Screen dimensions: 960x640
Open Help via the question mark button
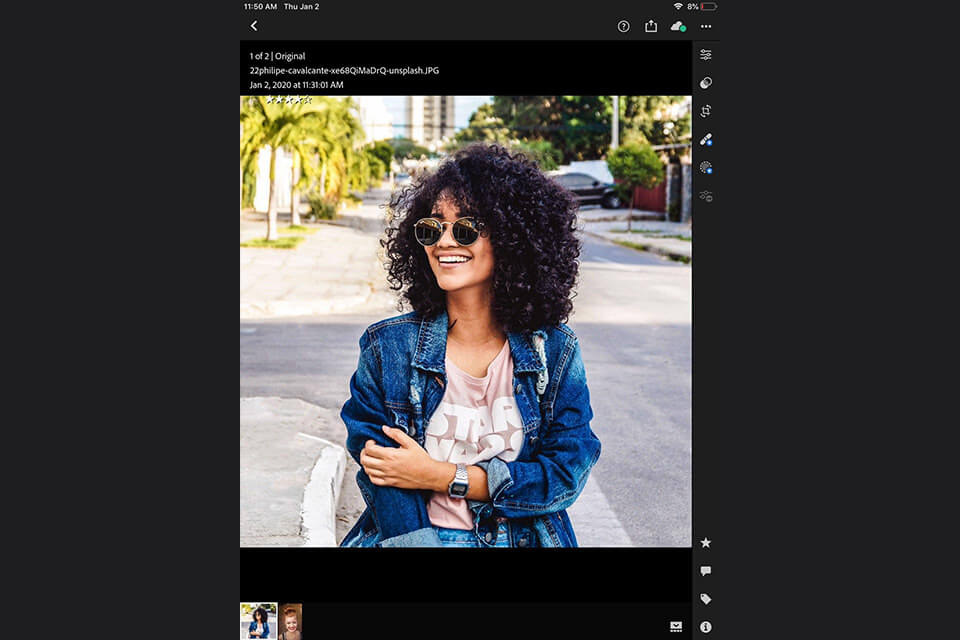point(625,26)
